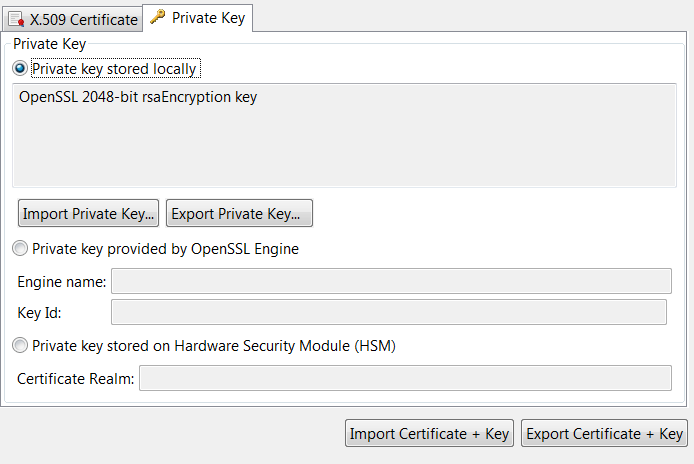Click Import Certificate + Key button
This screenshot has width=694, height=464.
click(x=429, y=433)
